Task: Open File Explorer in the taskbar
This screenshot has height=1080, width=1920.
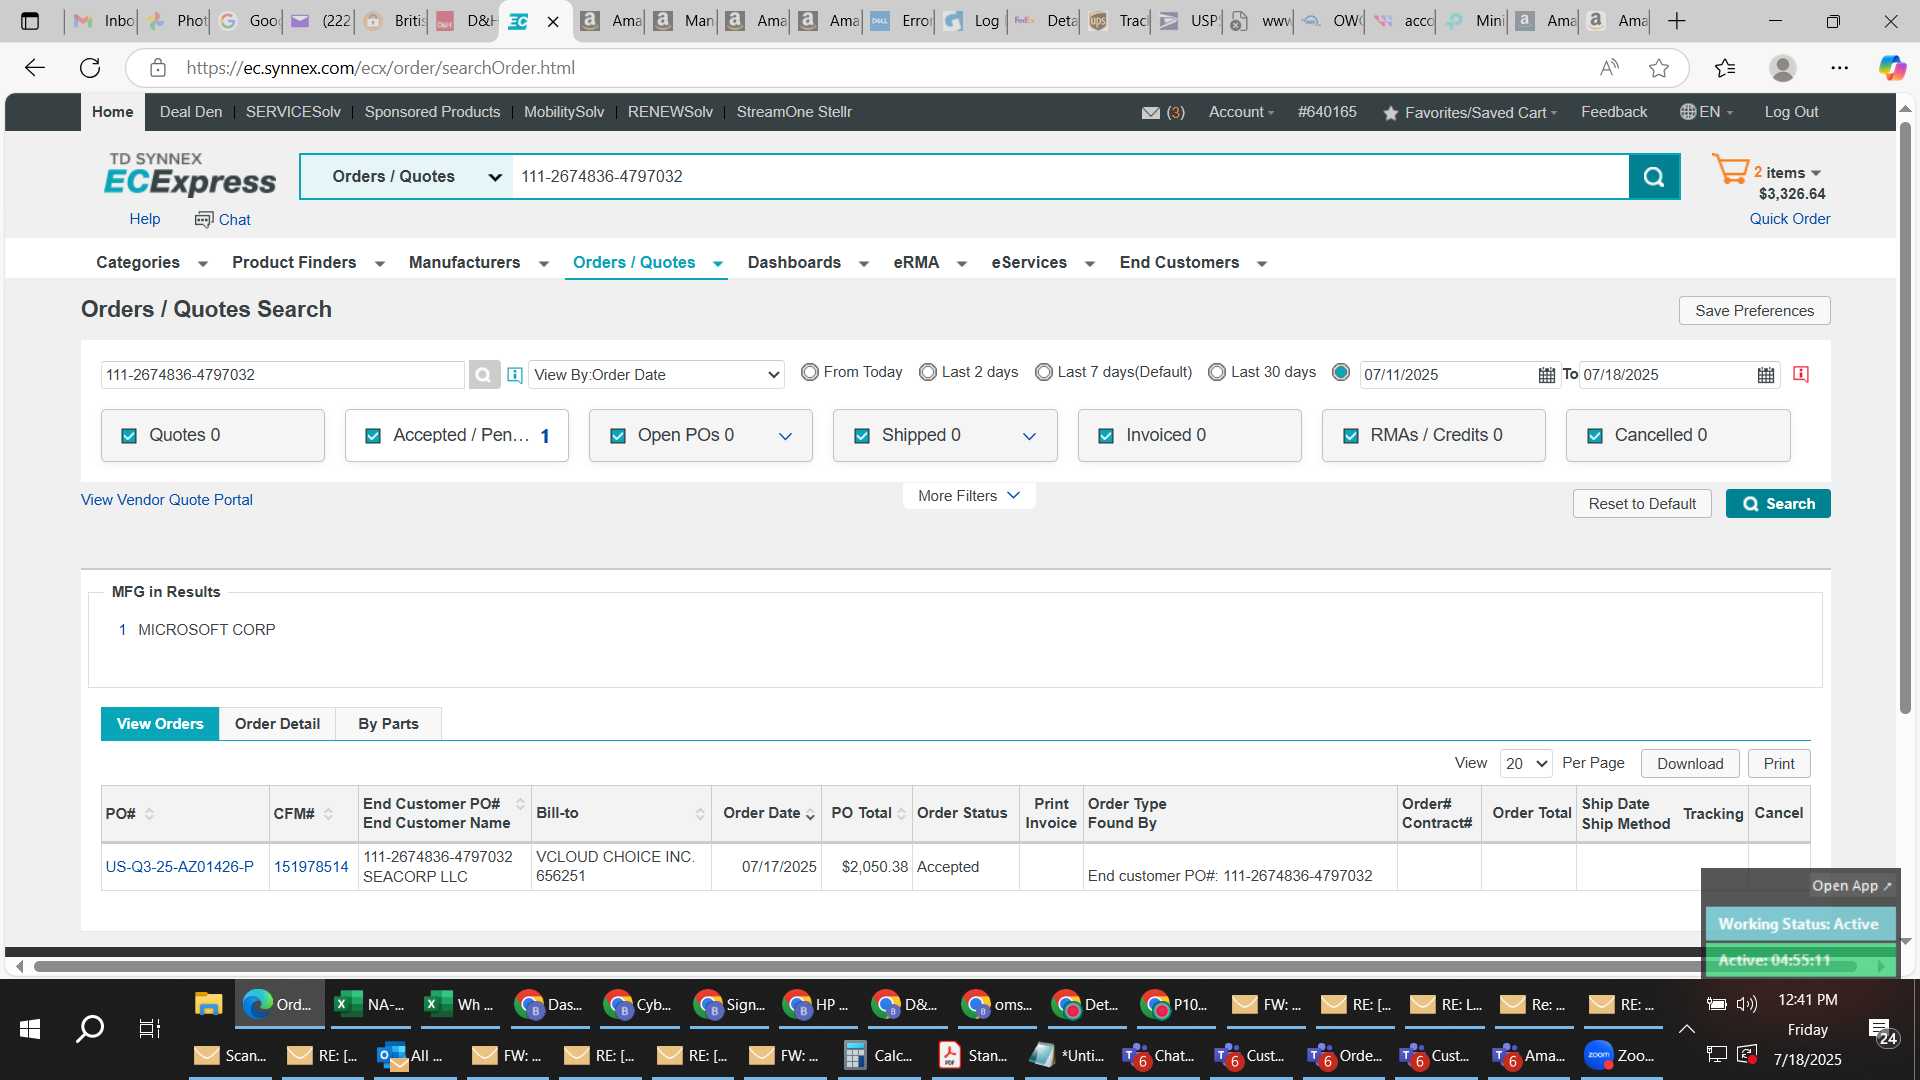Action: (208, 1004)
